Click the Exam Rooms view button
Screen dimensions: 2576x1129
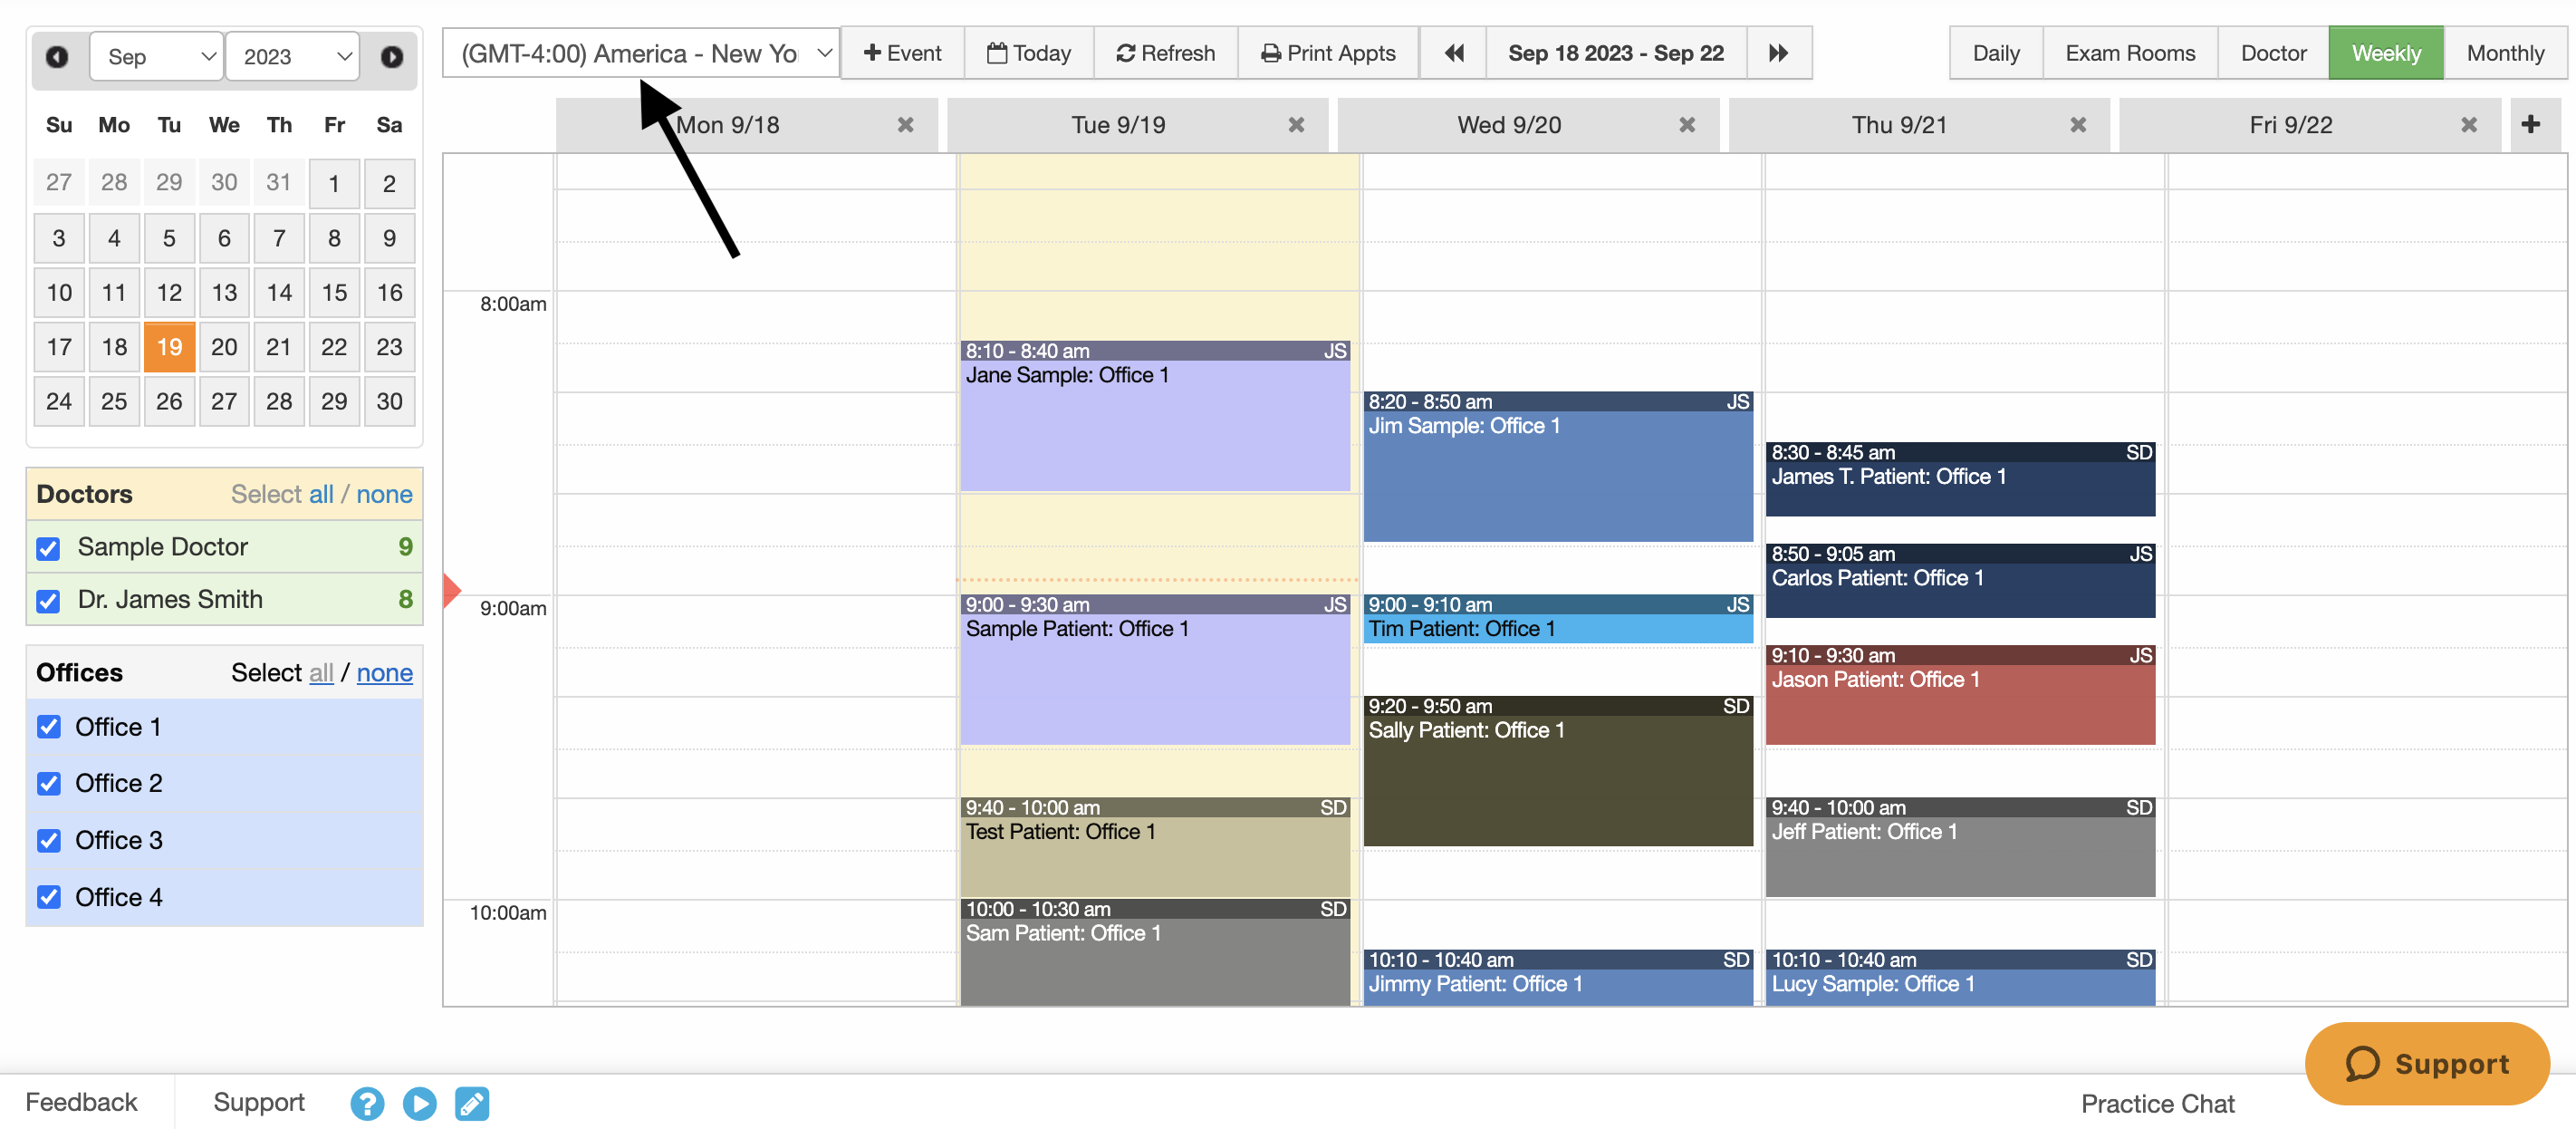pyautogui.click(x=2130, y=51)
